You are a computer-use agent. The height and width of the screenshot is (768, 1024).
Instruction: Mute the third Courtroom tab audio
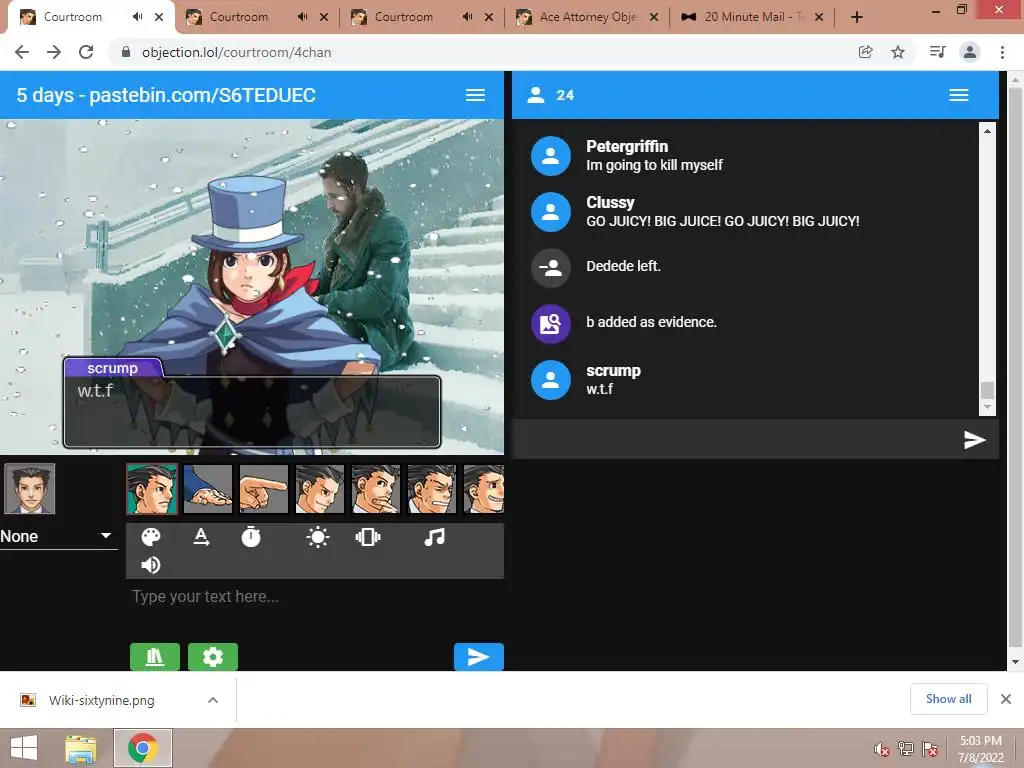pyautogui.click(x=468, y=17)
